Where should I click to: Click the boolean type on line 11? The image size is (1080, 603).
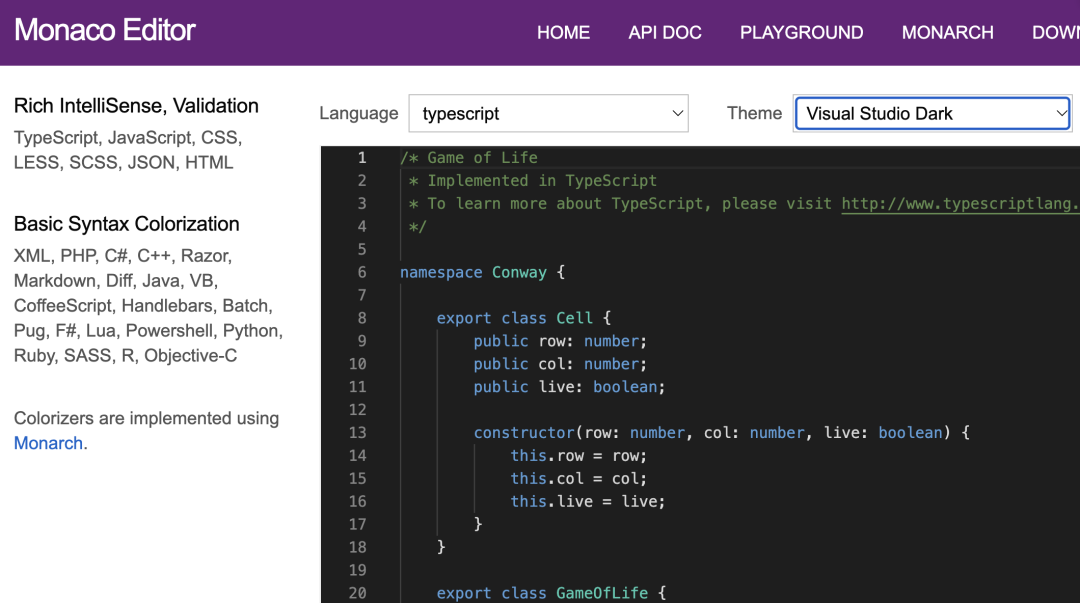[625, 387]
